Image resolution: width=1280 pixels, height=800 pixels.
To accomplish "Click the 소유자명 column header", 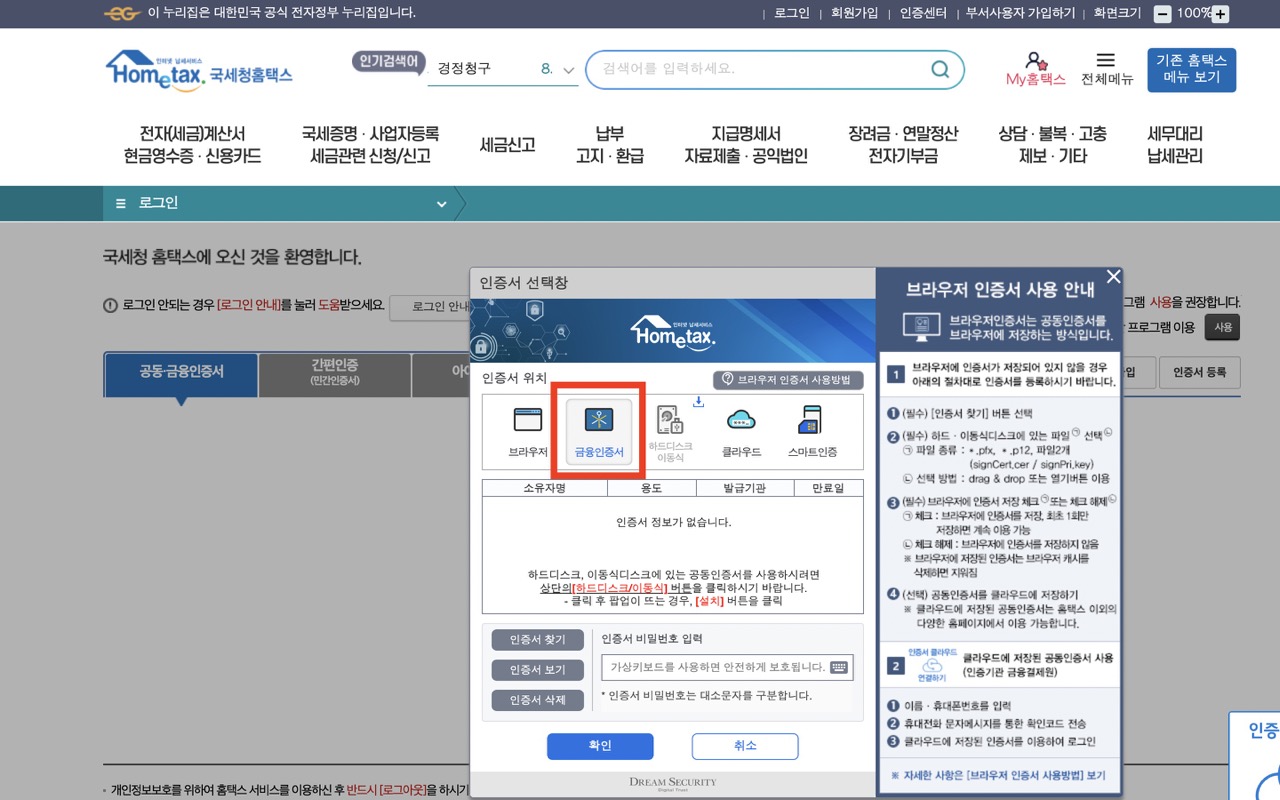I will (545, 488).
